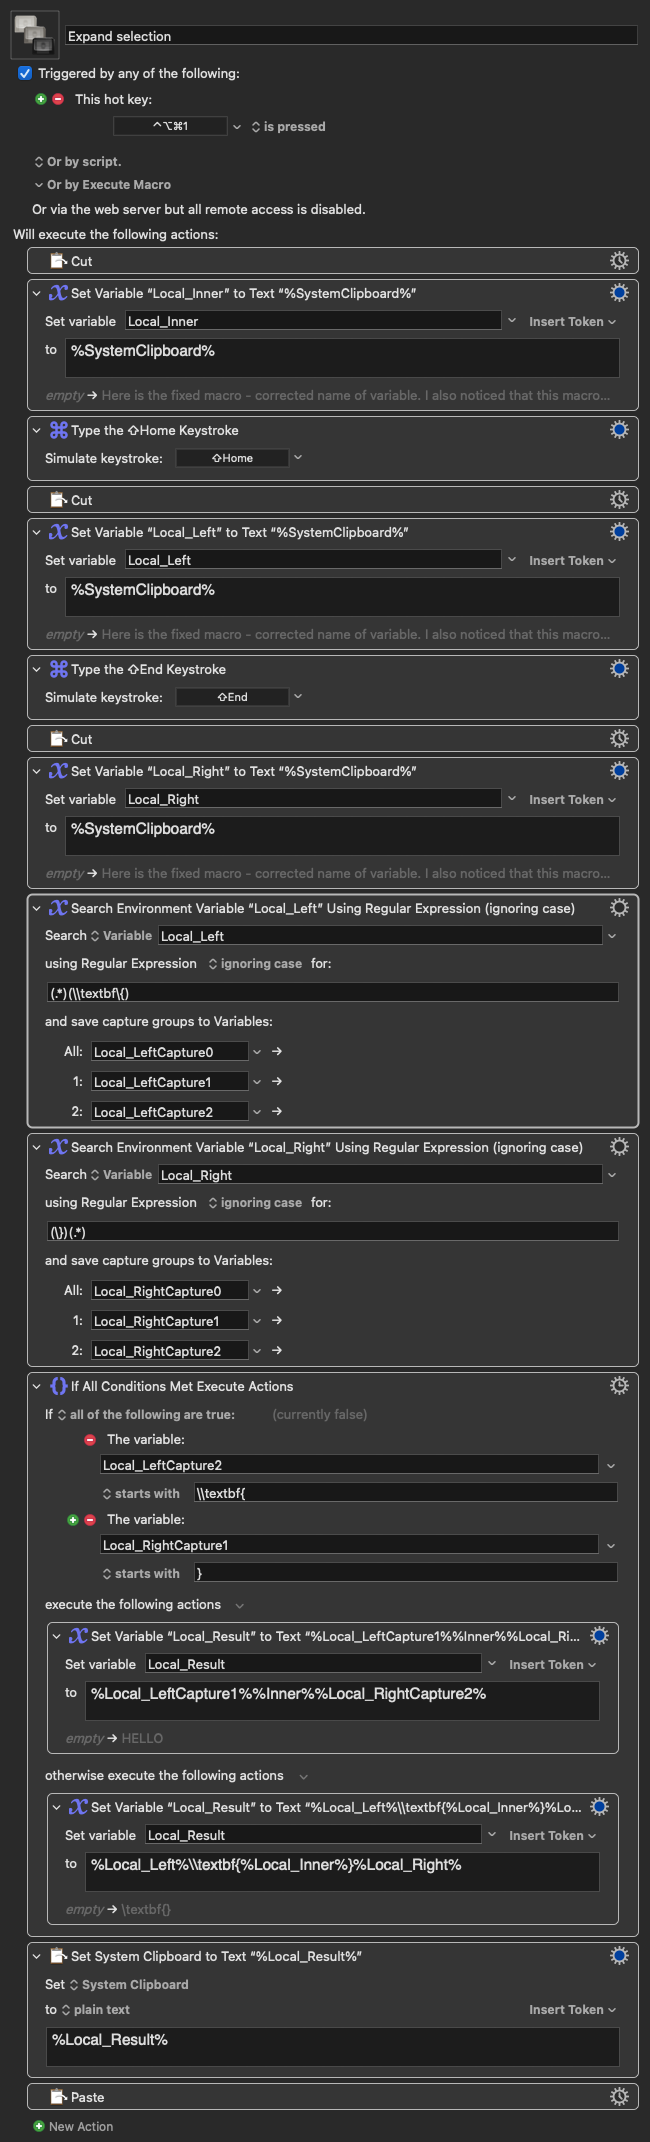Open Insert Token menu in Set System Clipboard action
Screen dimensions: 650x2142
pos(572,2009)
